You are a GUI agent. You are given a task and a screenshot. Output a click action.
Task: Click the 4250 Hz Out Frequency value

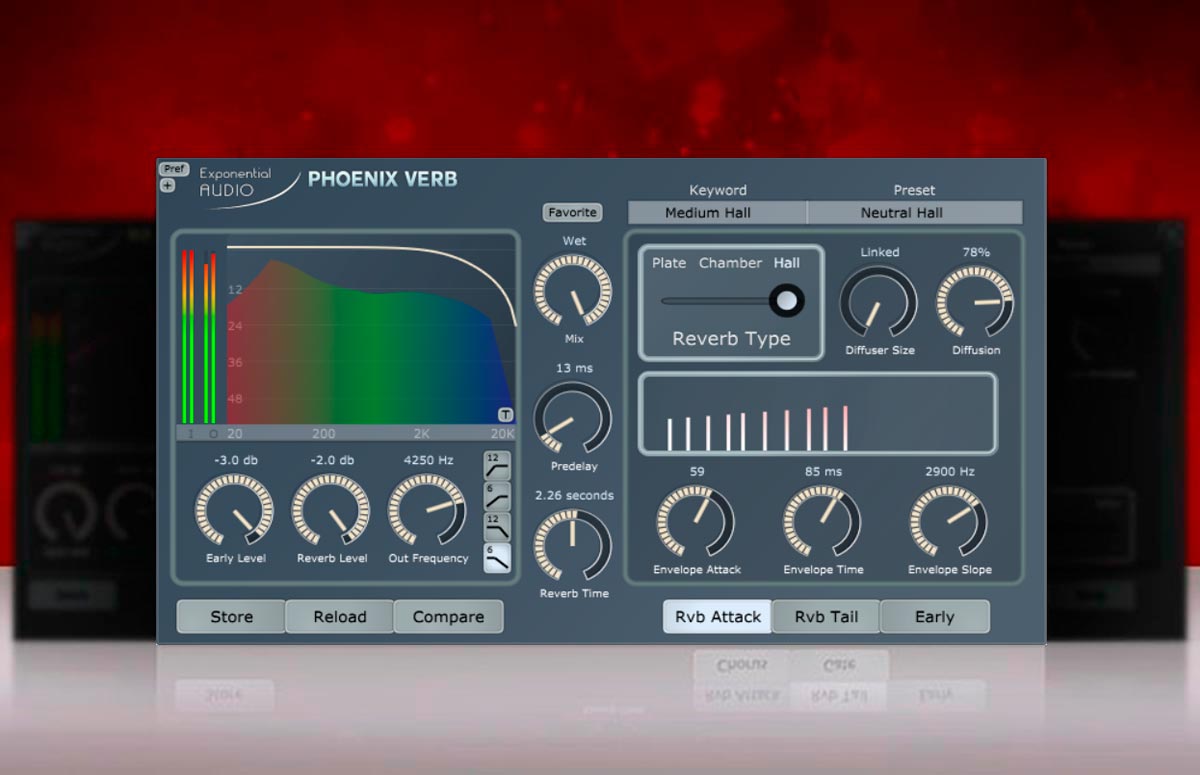point(428,461)
